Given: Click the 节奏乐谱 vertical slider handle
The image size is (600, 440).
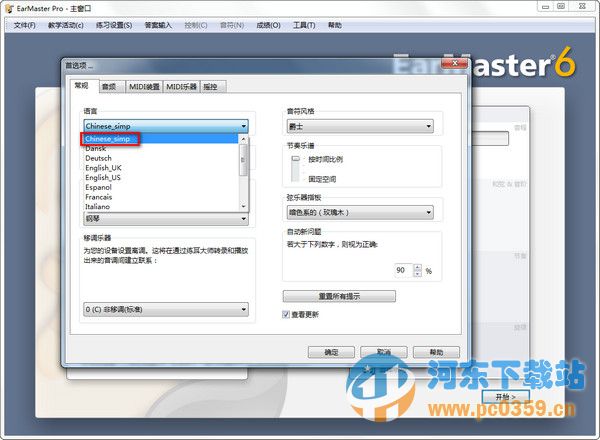Looking at the screenshot, I should tap(295, 158).
